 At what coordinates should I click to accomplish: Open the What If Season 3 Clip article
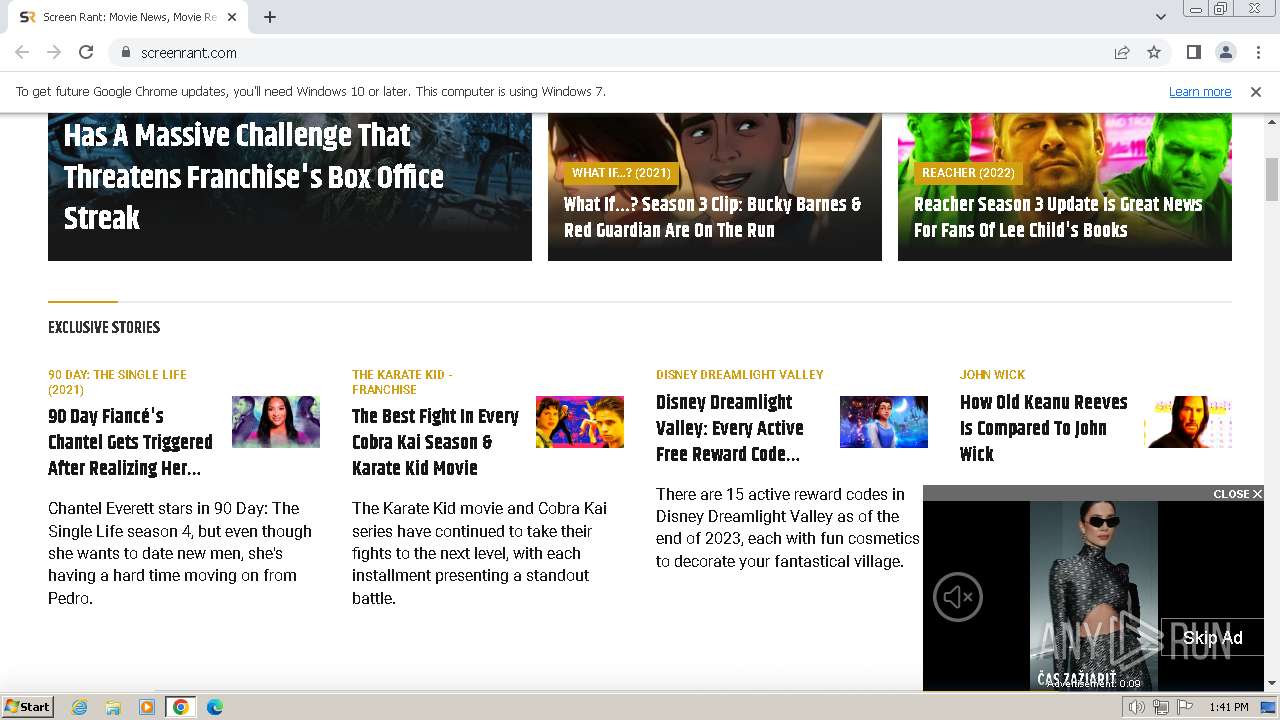(713, 217)
